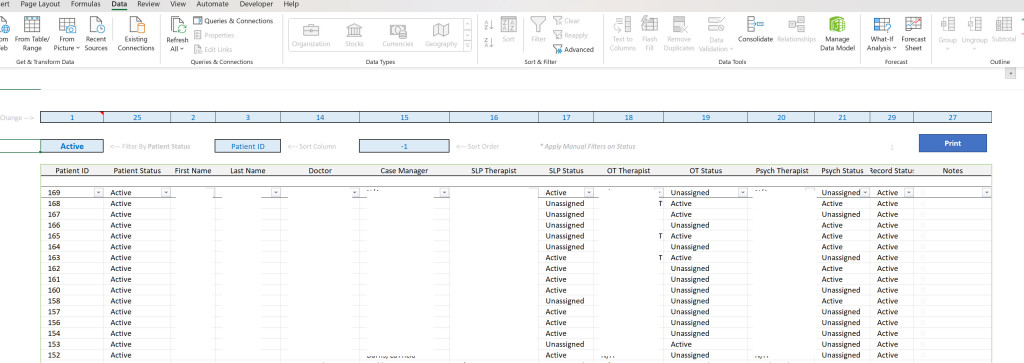Screen dimensions: 1024x363
Task: Switch to Review tab
Action: 148,4
